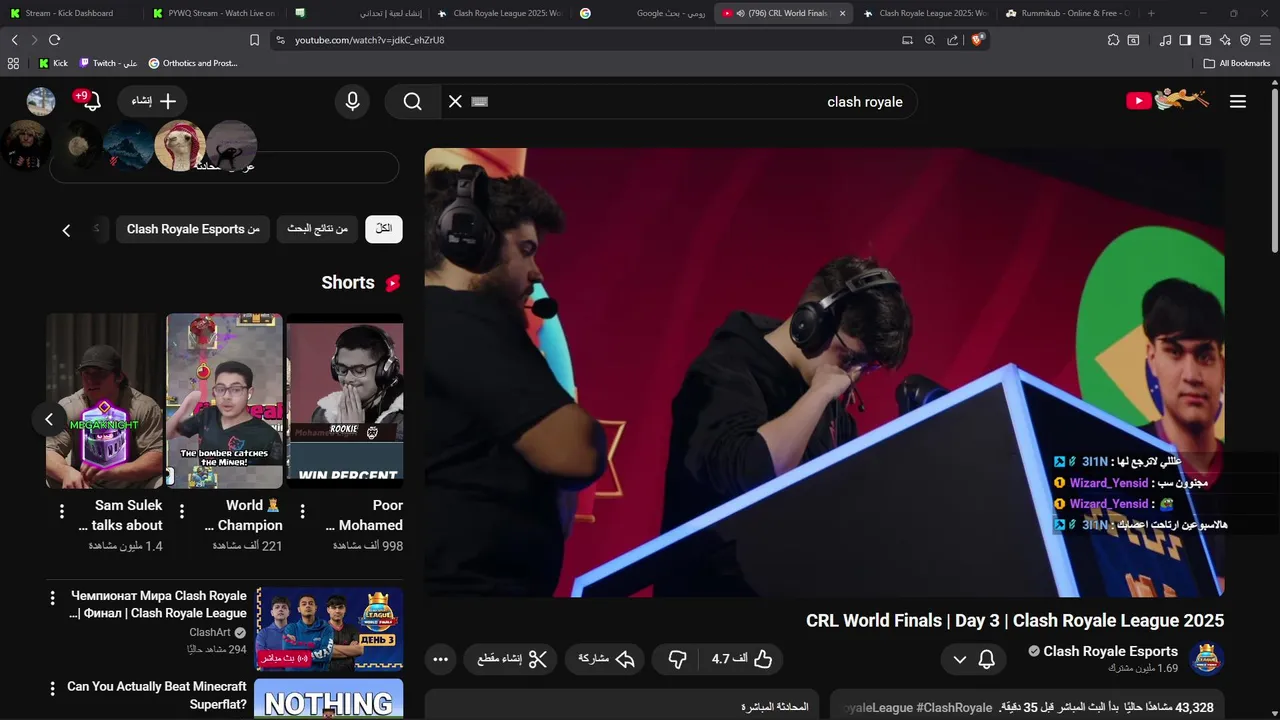Screen dimensions: 1280x720
Task: Click the مشاركة share button
Action: coord(607,659)
